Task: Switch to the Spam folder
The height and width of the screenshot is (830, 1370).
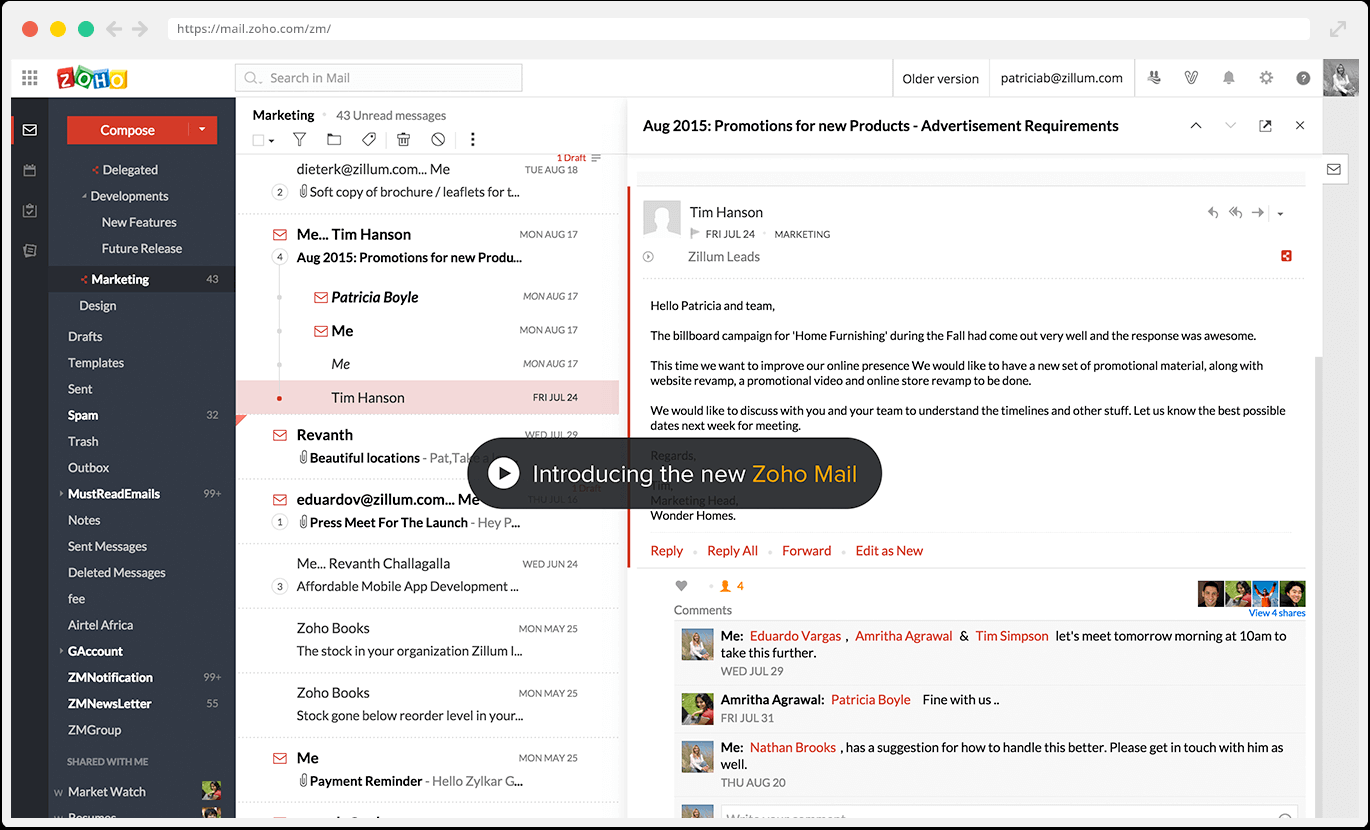Action: point(84,414)
